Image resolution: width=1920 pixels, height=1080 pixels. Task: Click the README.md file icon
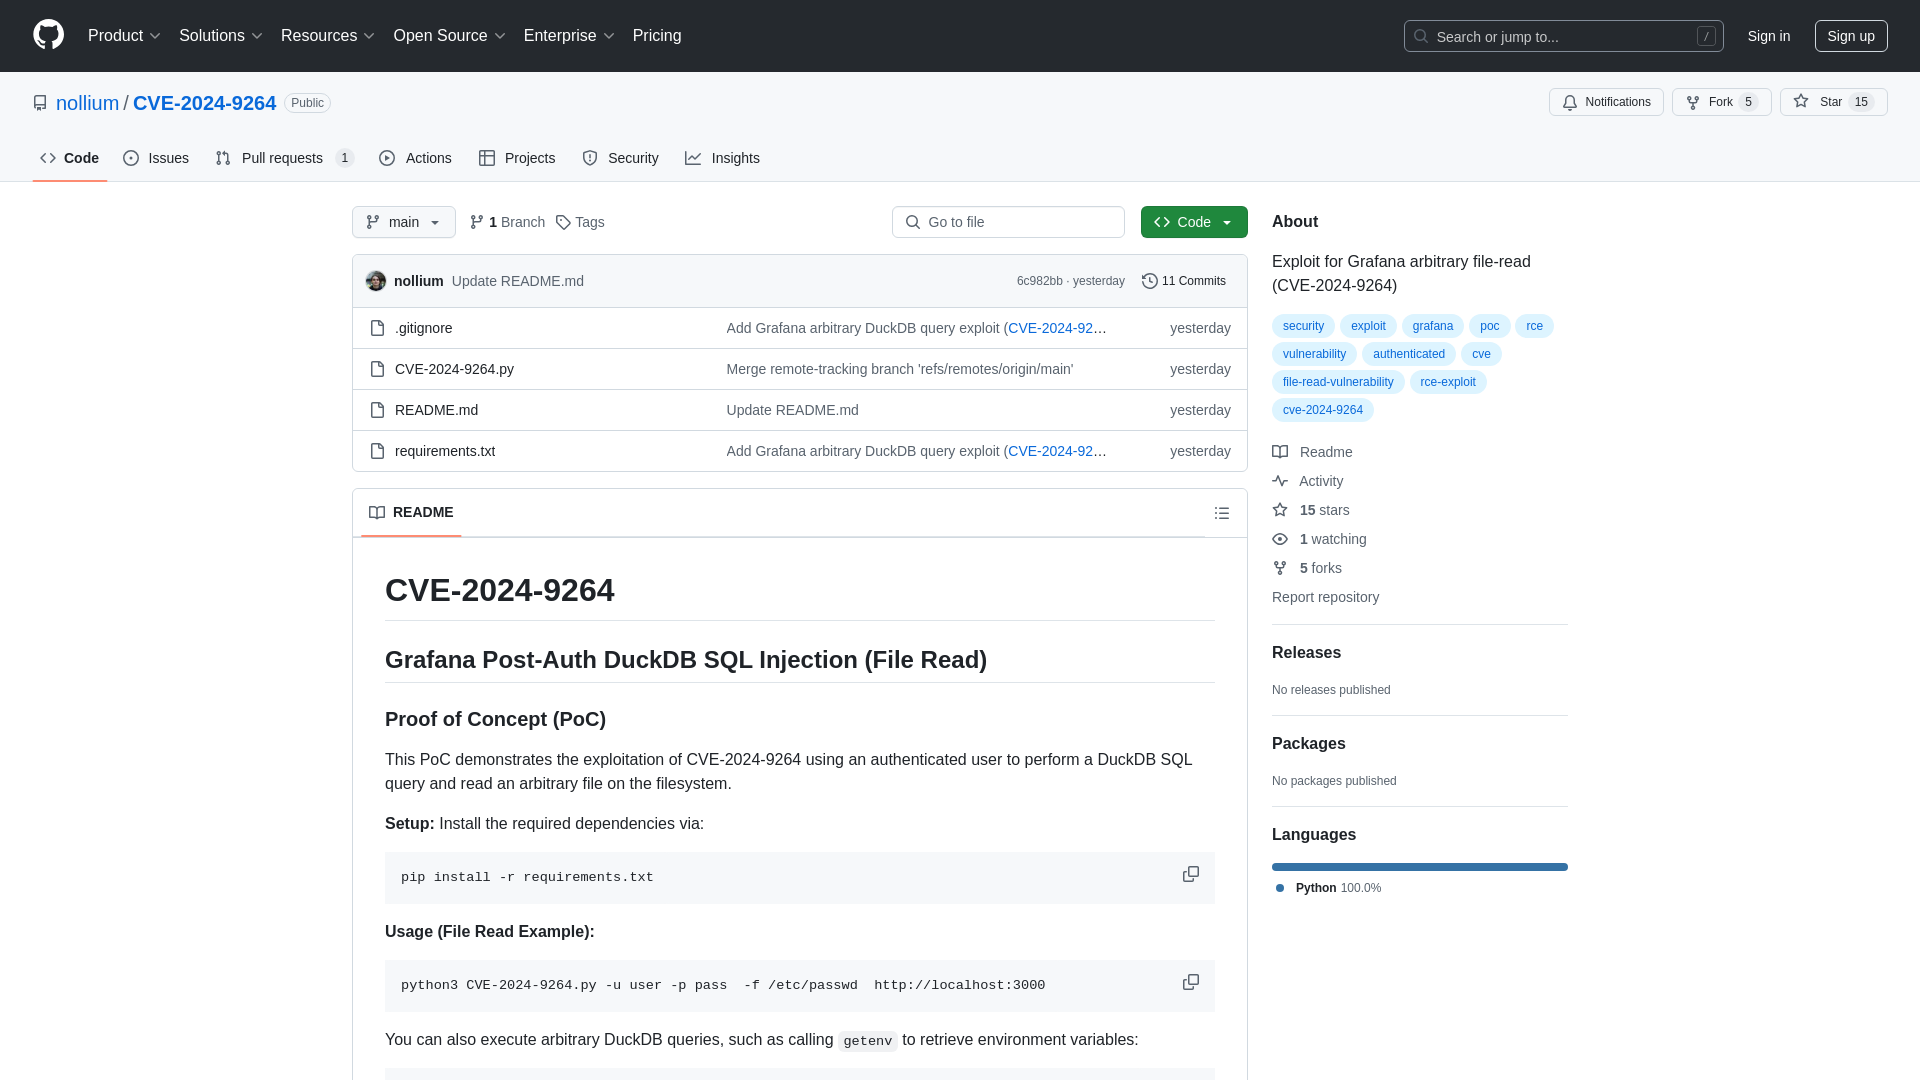coord(377,410)
